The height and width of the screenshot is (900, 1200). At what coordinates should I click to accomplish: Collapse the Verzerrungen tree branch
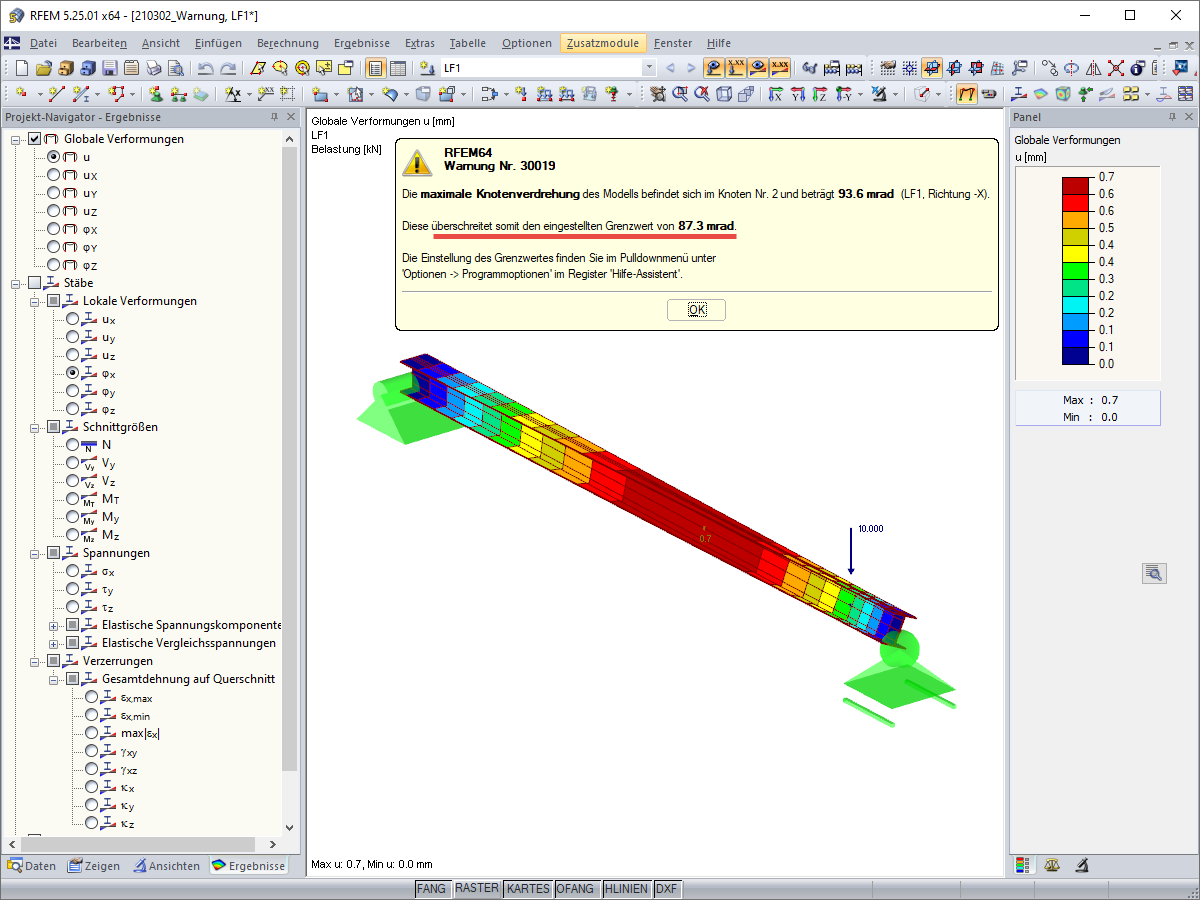coord(33,660)
